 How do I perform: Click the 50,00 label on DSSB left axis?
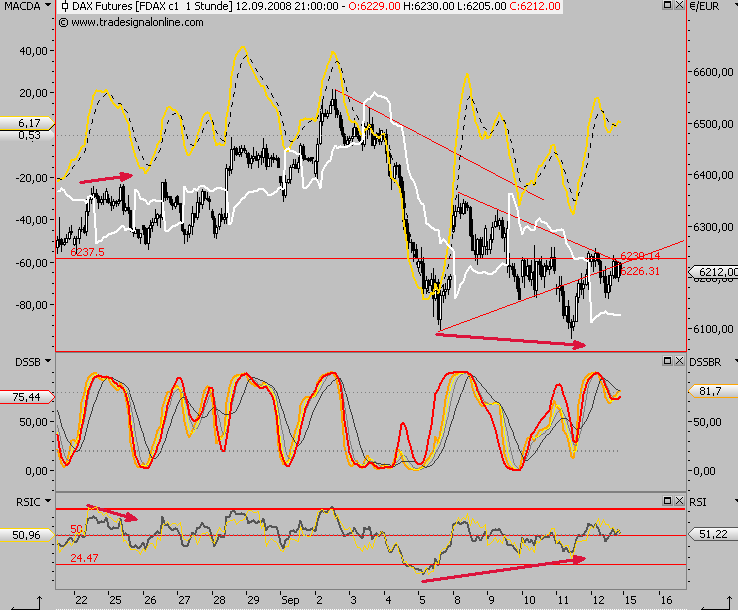(x=33, y=422)
